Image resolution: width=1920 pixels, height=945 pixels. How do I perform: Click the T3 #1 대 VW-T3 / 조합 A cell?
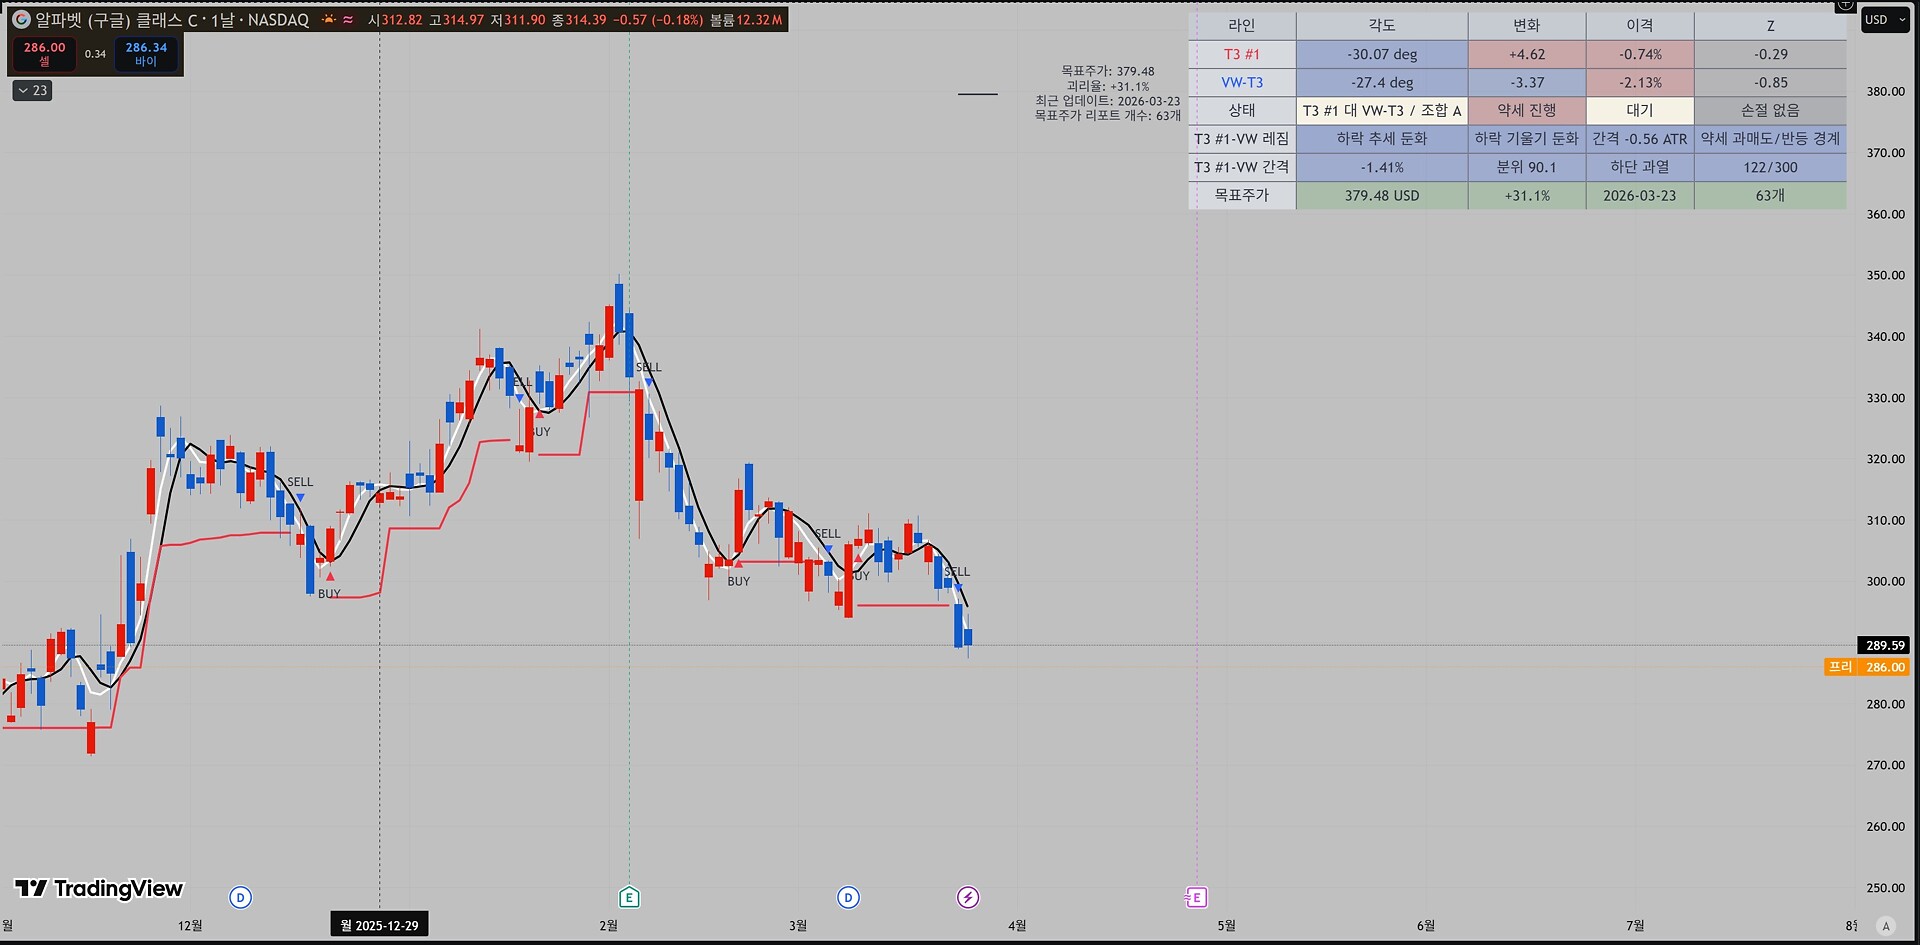click(1382, 110)
